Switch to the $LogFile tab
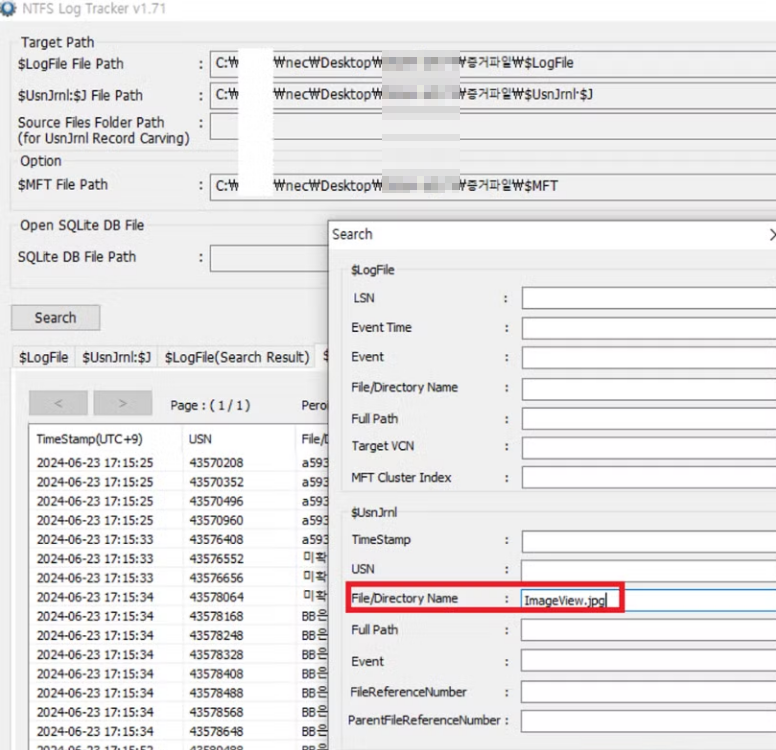Viewport: 776px width, 750px height. pyautogui.click(x=44, y=357)
